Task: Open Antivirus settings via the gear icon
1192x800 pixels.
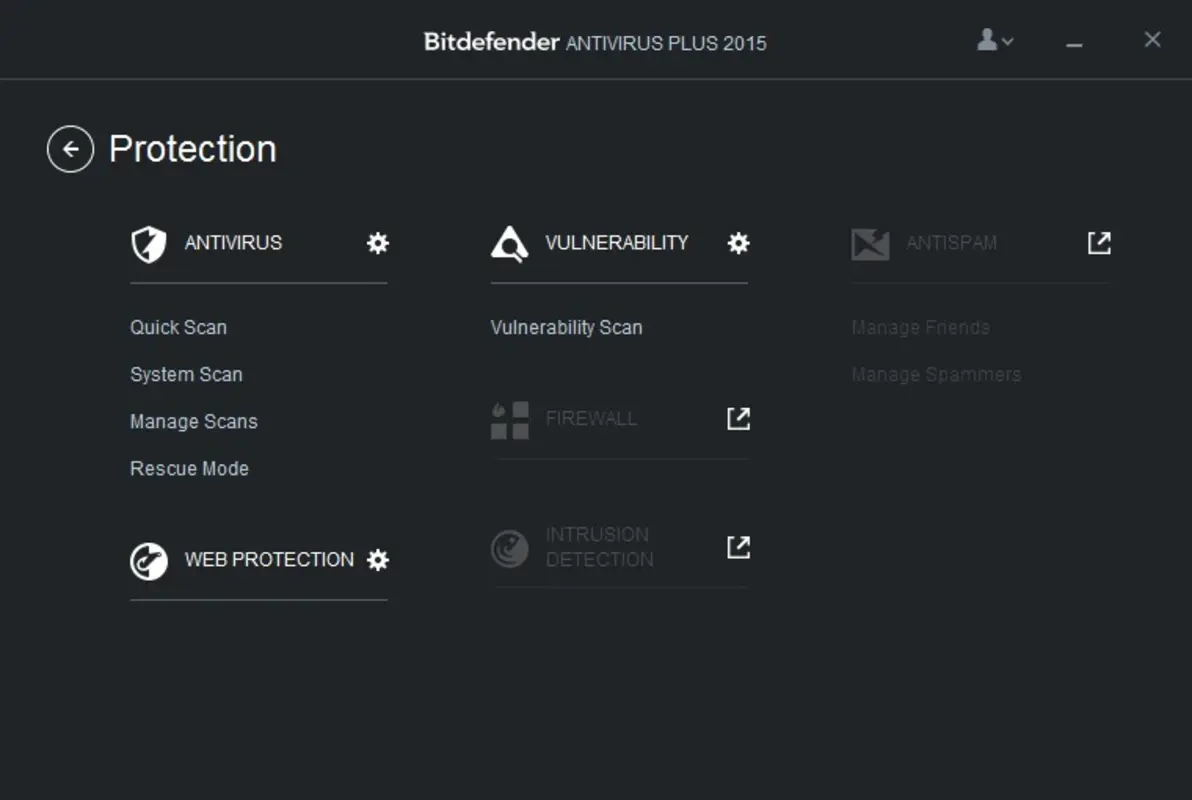Action: click(x=377, y=243)
